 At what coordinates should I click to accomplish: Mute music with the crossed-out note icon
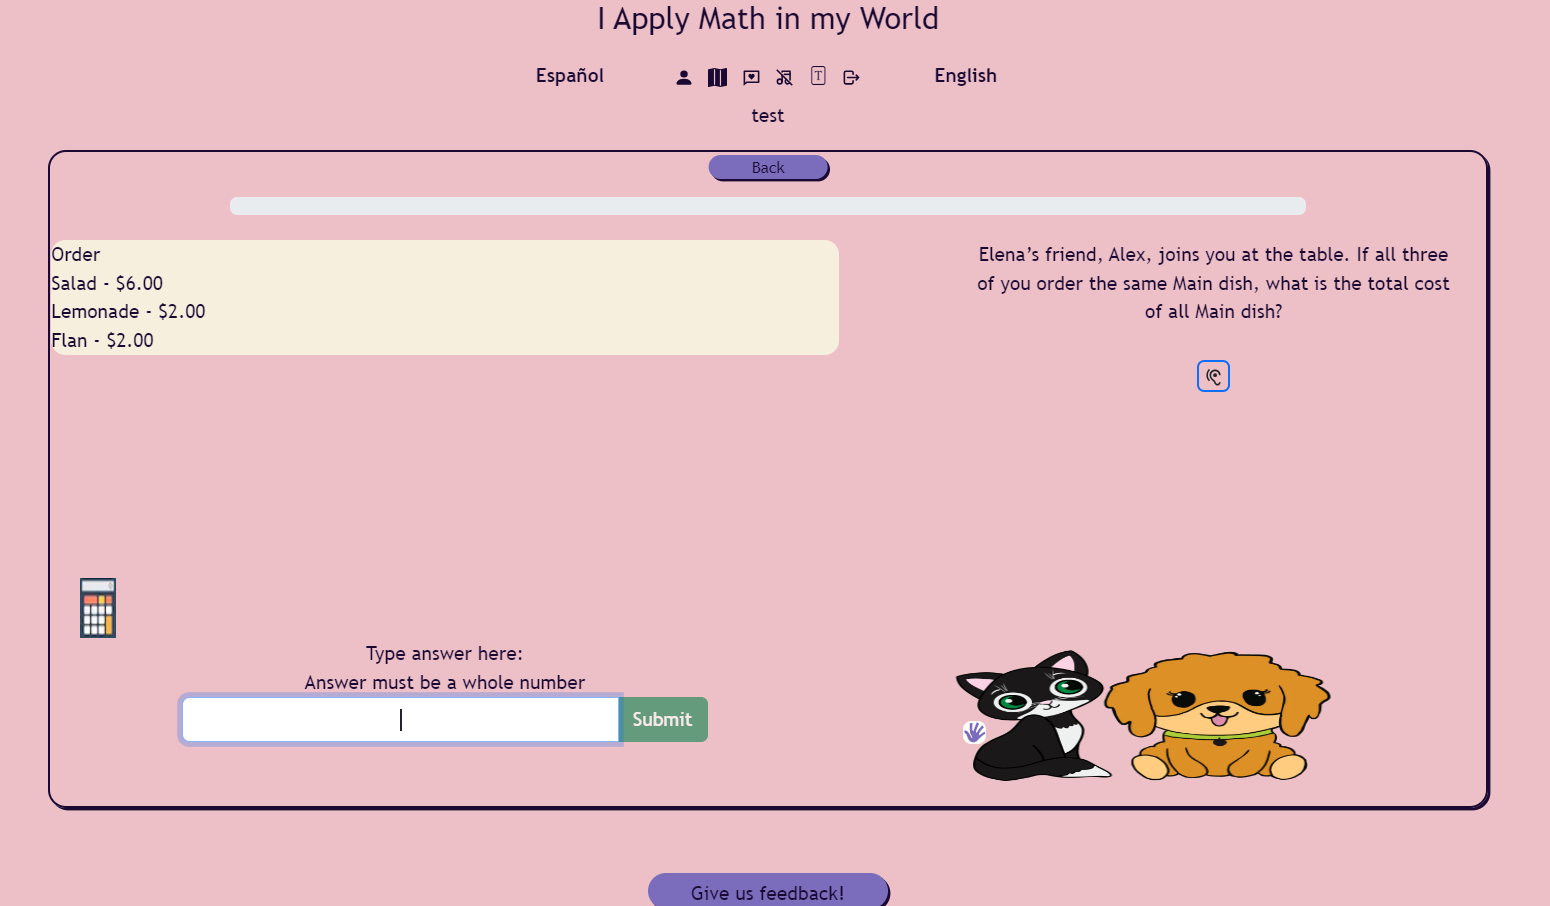point(784,77)
